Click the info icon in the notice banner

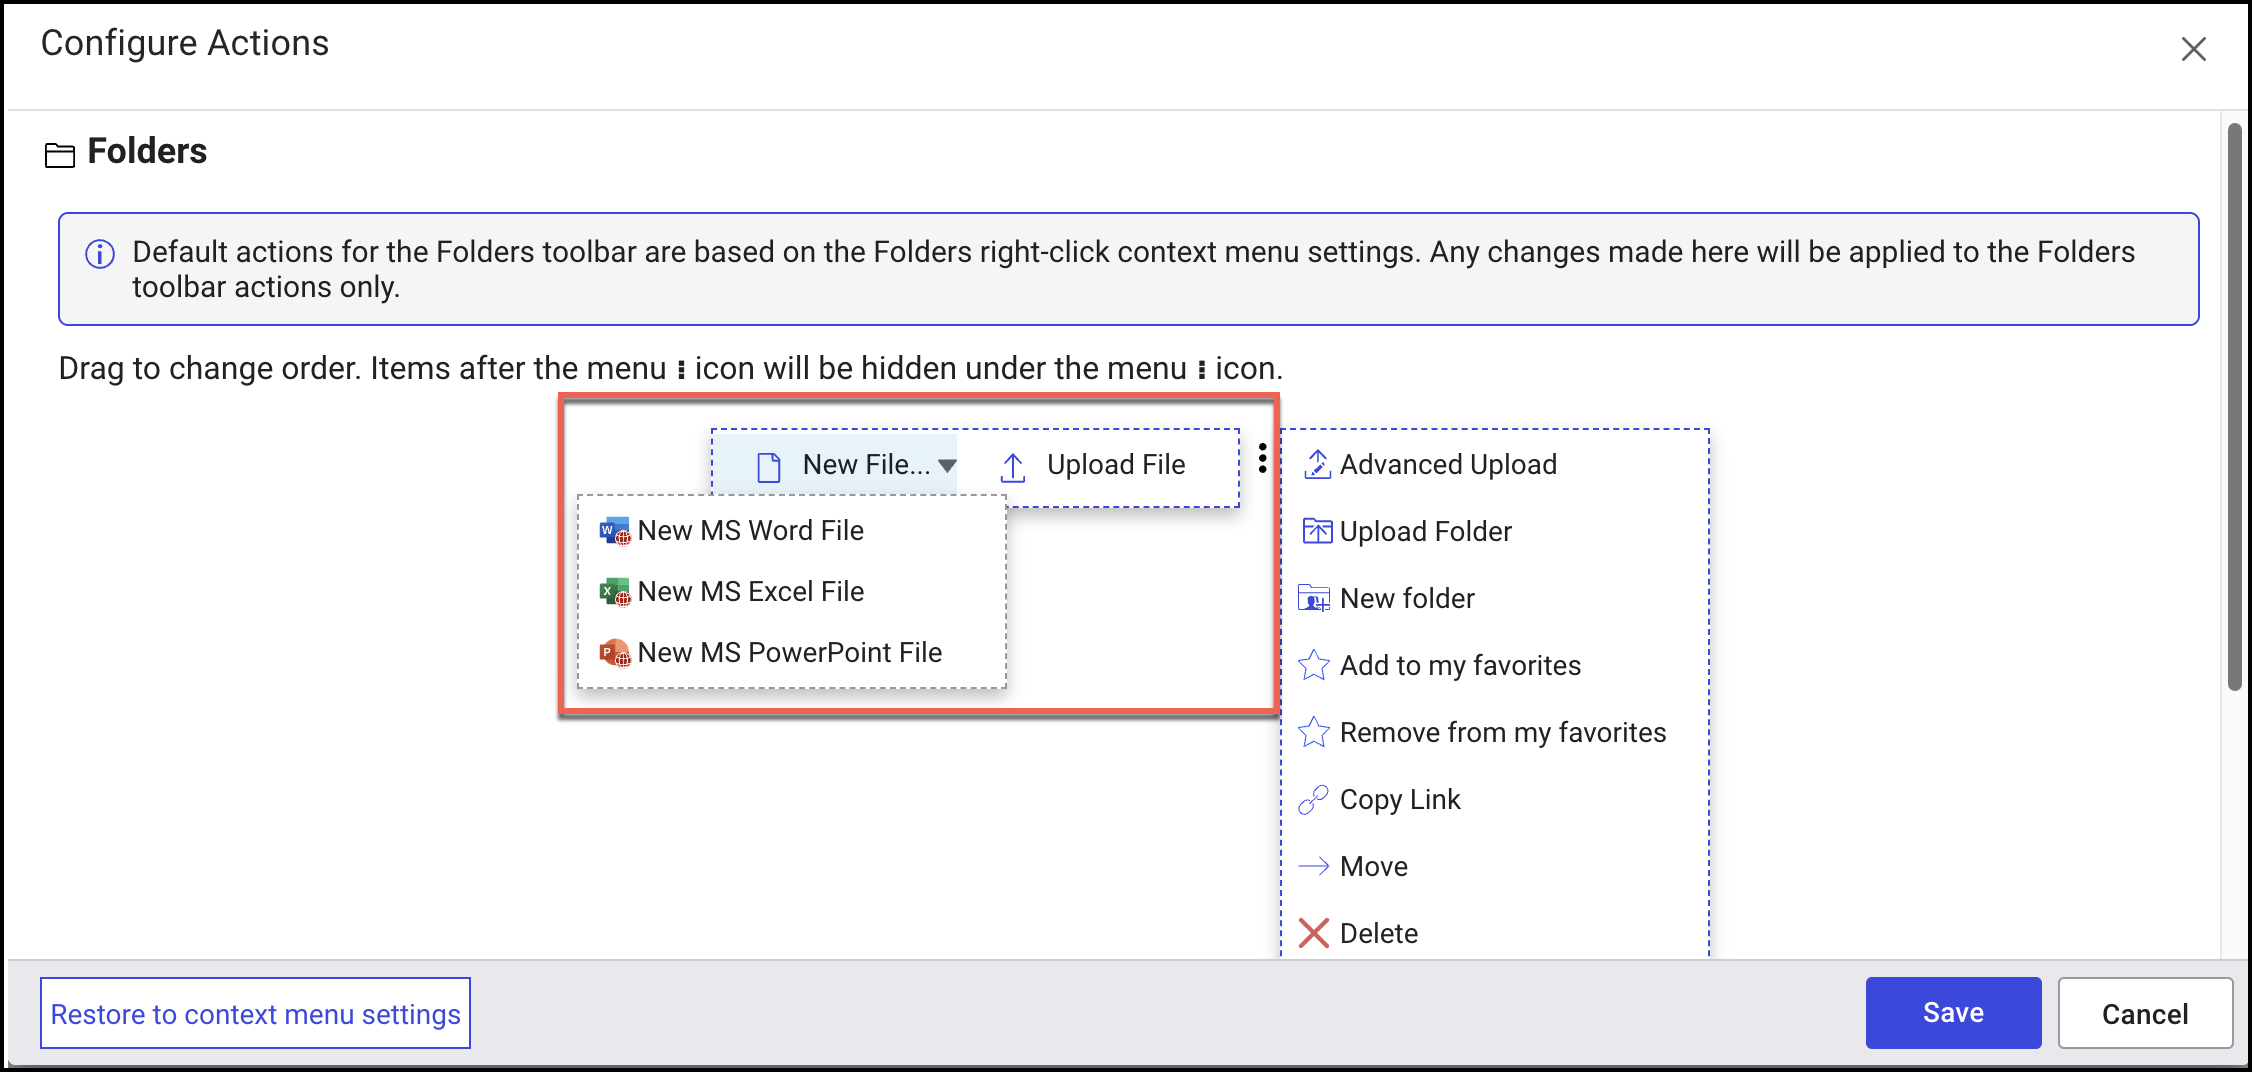pyautogui.click(x=100, y=254)
